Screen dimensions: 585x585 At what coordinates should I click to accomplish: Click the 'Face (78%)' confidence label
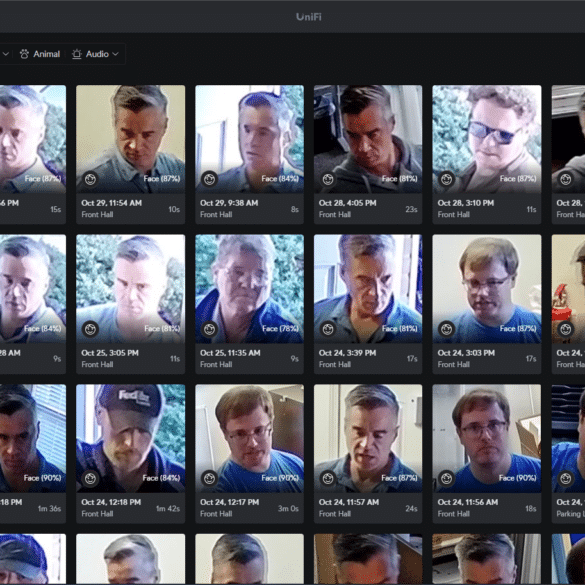(281, 329)
